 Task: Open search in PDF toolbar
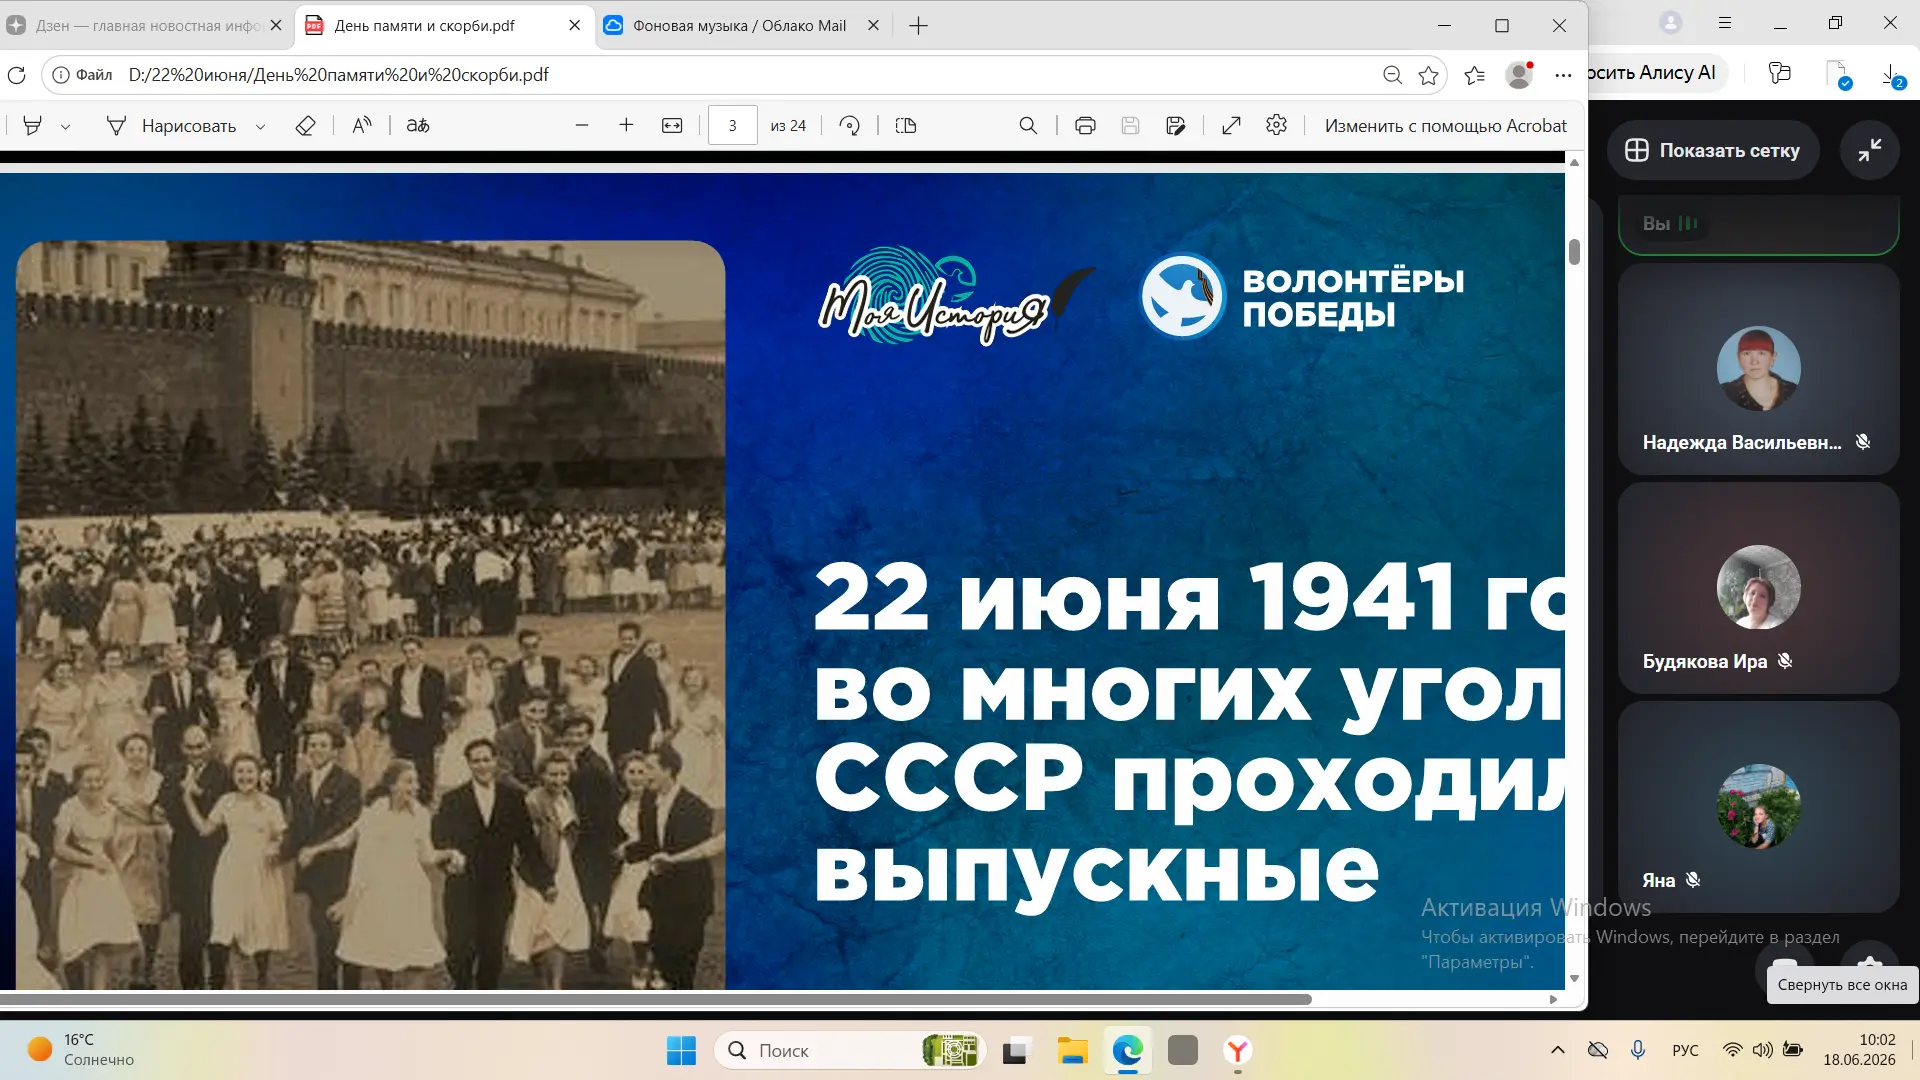click(1028, 126)
